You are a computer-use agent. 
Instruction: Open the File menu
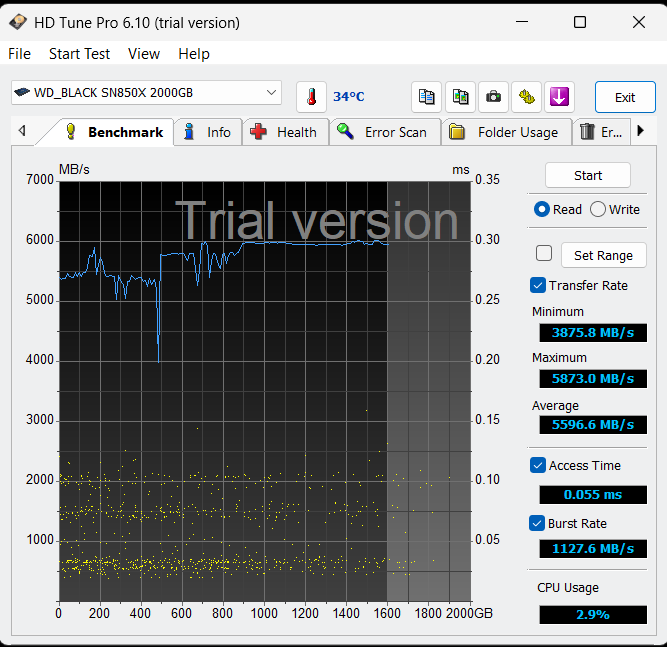(19, 54)
